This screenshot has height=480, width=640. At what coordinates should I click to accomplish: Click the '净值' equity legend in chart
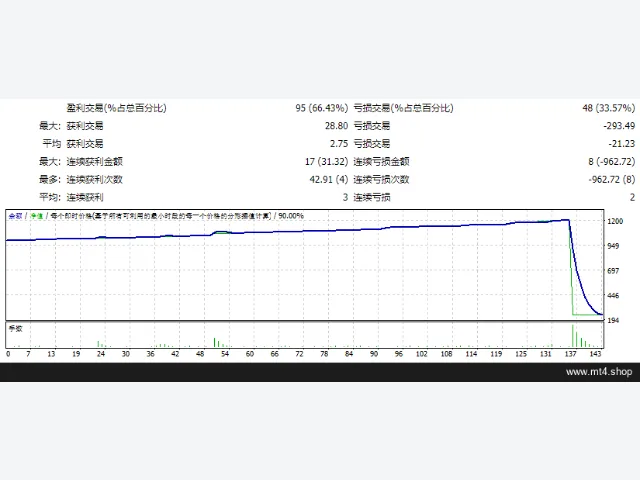(x=36, y=216)
